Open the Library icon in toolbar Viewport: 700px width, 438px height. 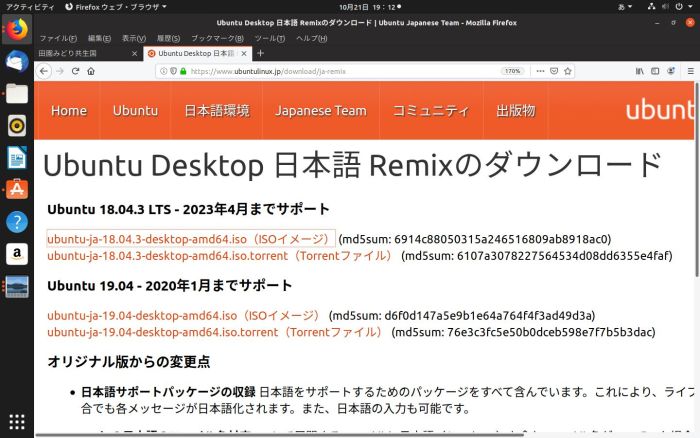[x=640, y=71]
